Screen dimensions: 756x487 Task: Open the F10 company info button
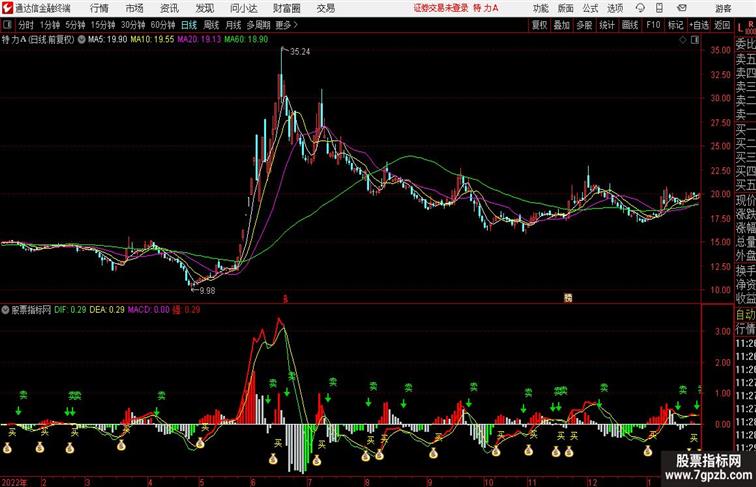click(x=653, y=25)
